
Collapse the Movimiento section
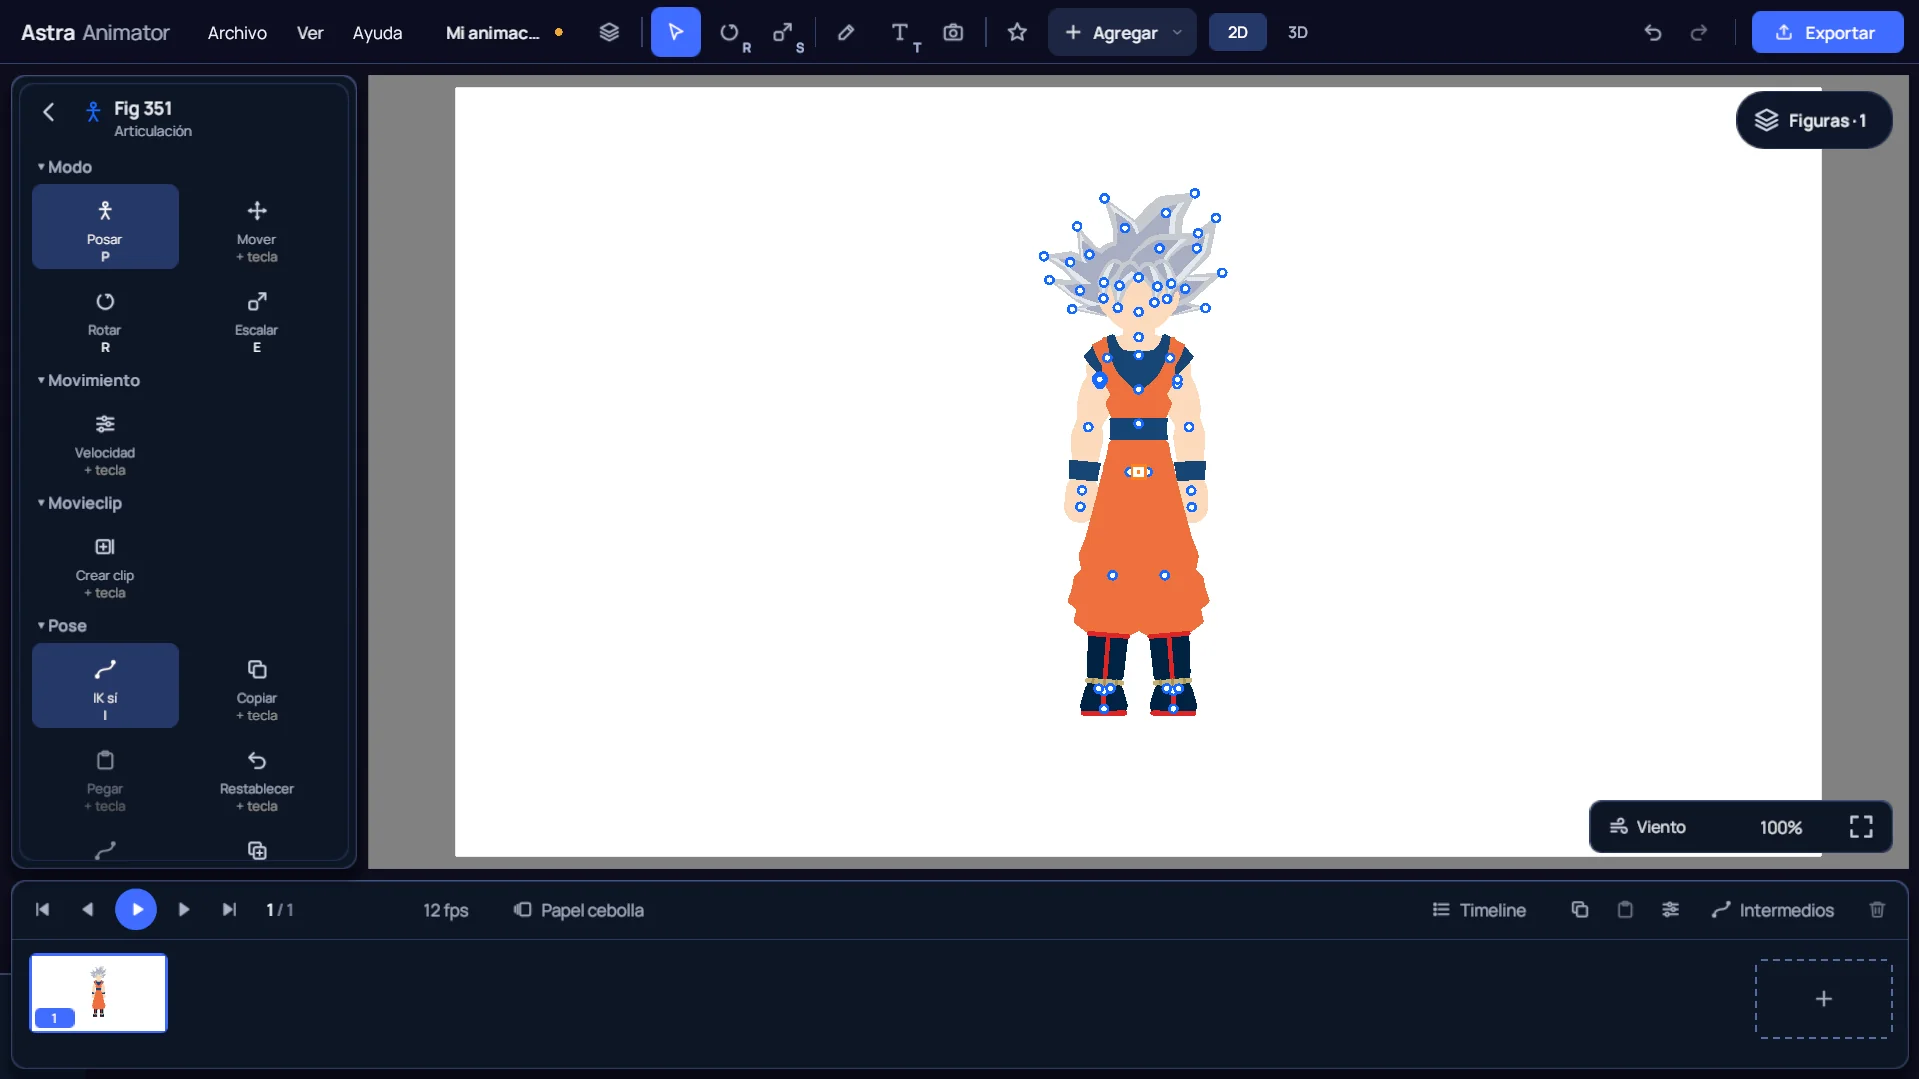tap(89, 380)
